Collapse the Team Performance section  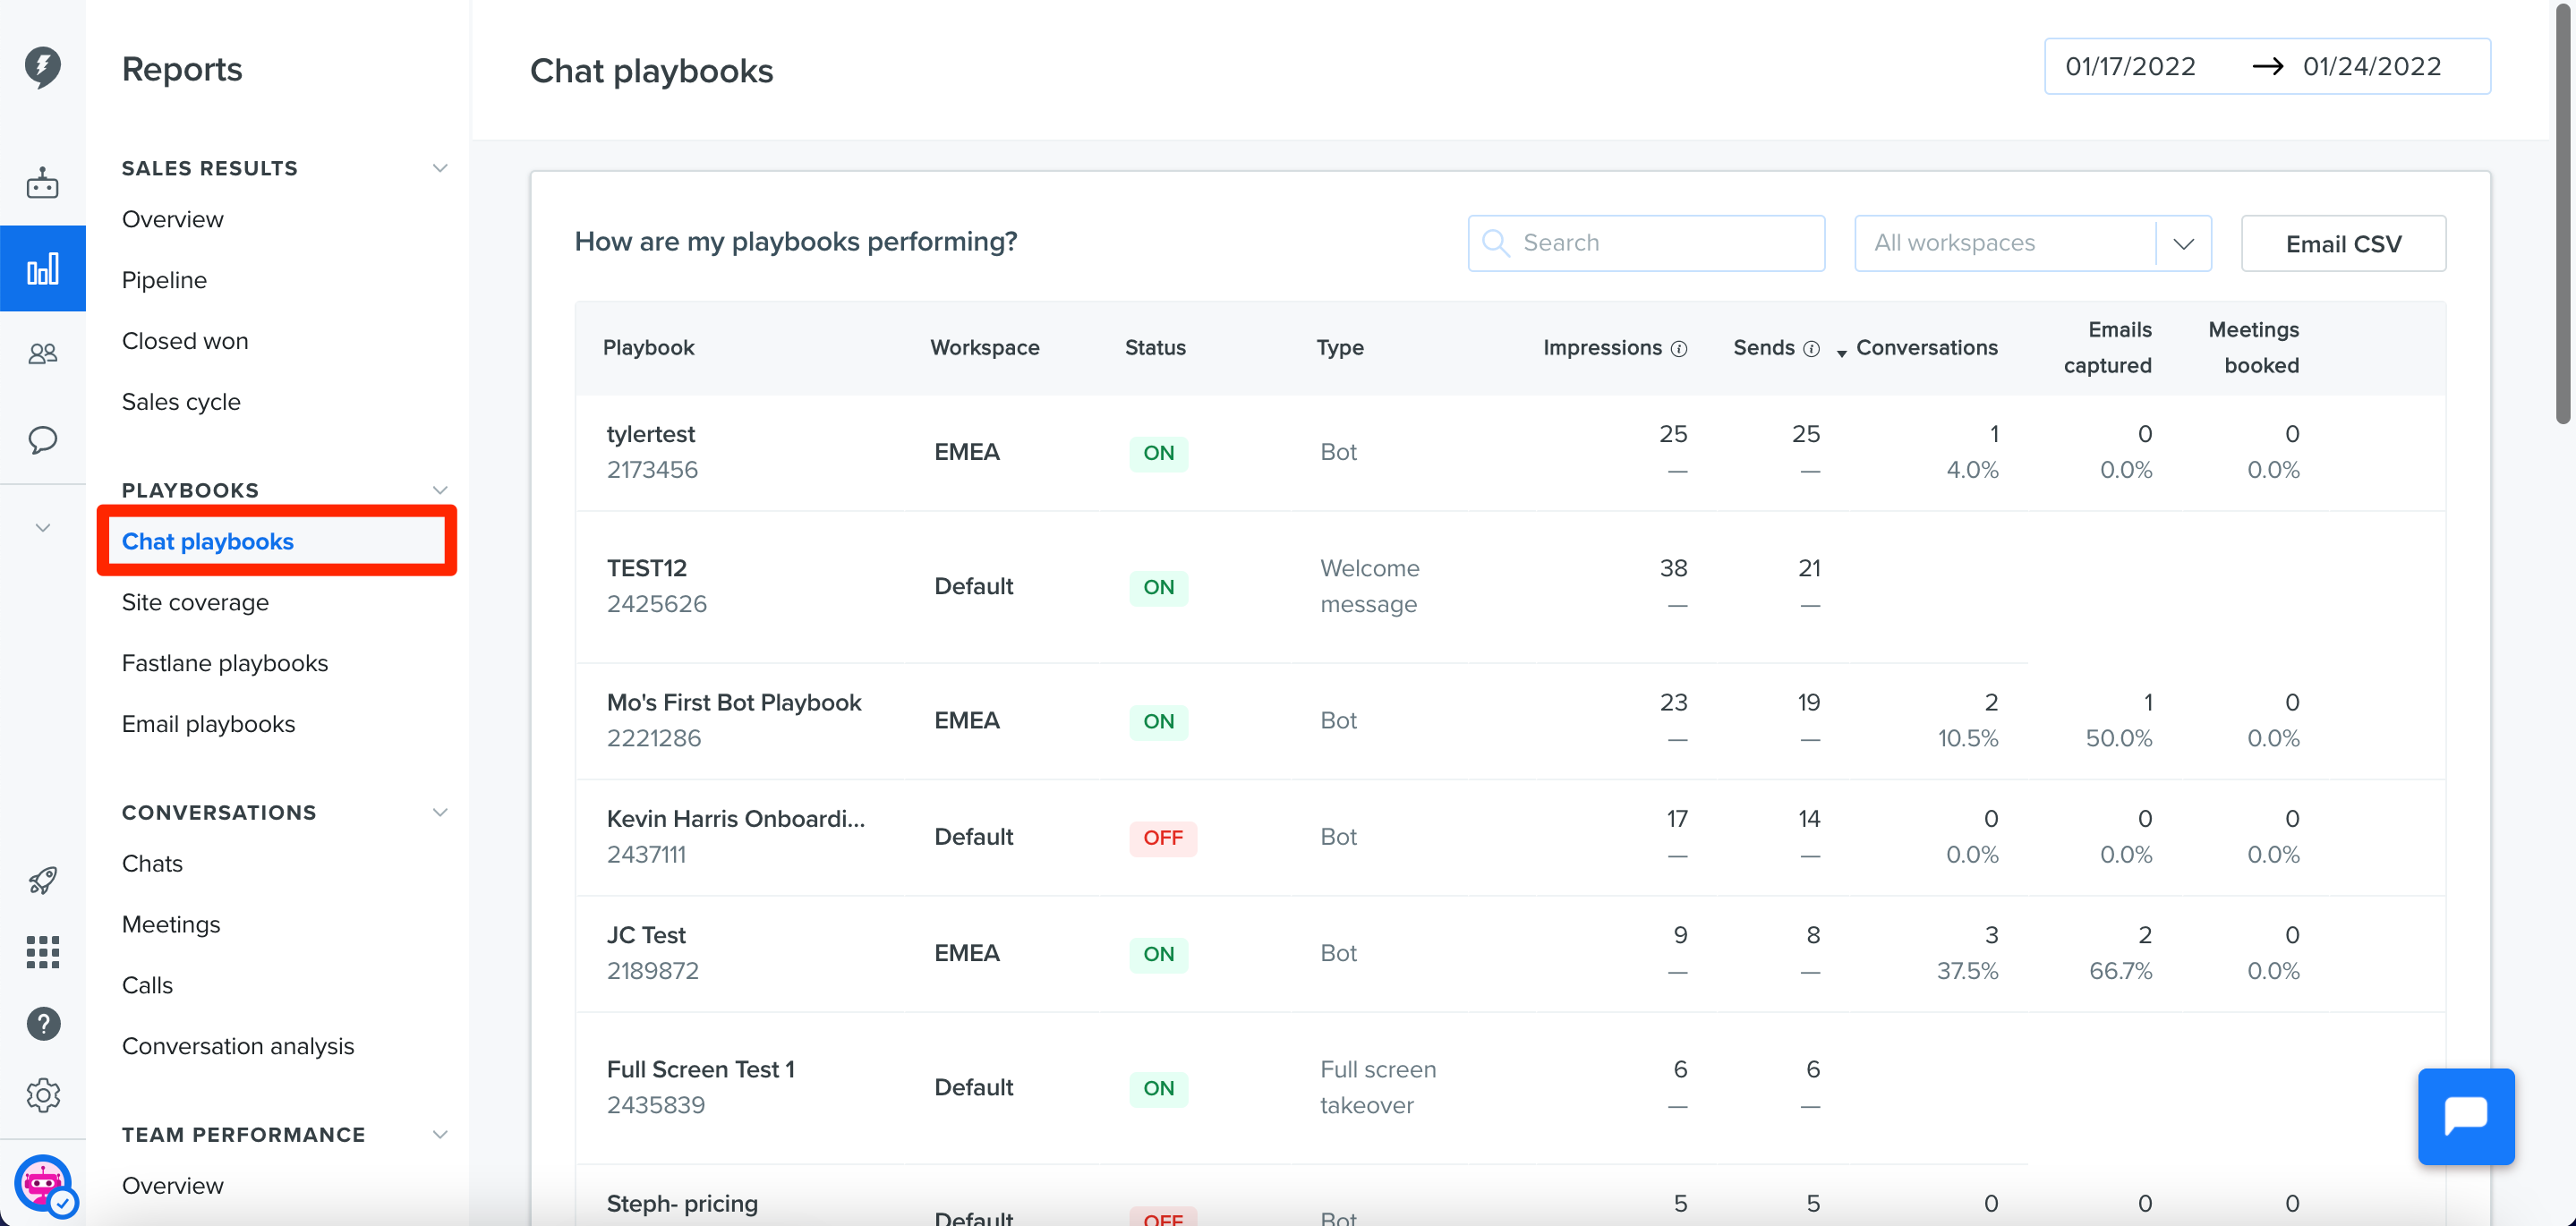439,1134
